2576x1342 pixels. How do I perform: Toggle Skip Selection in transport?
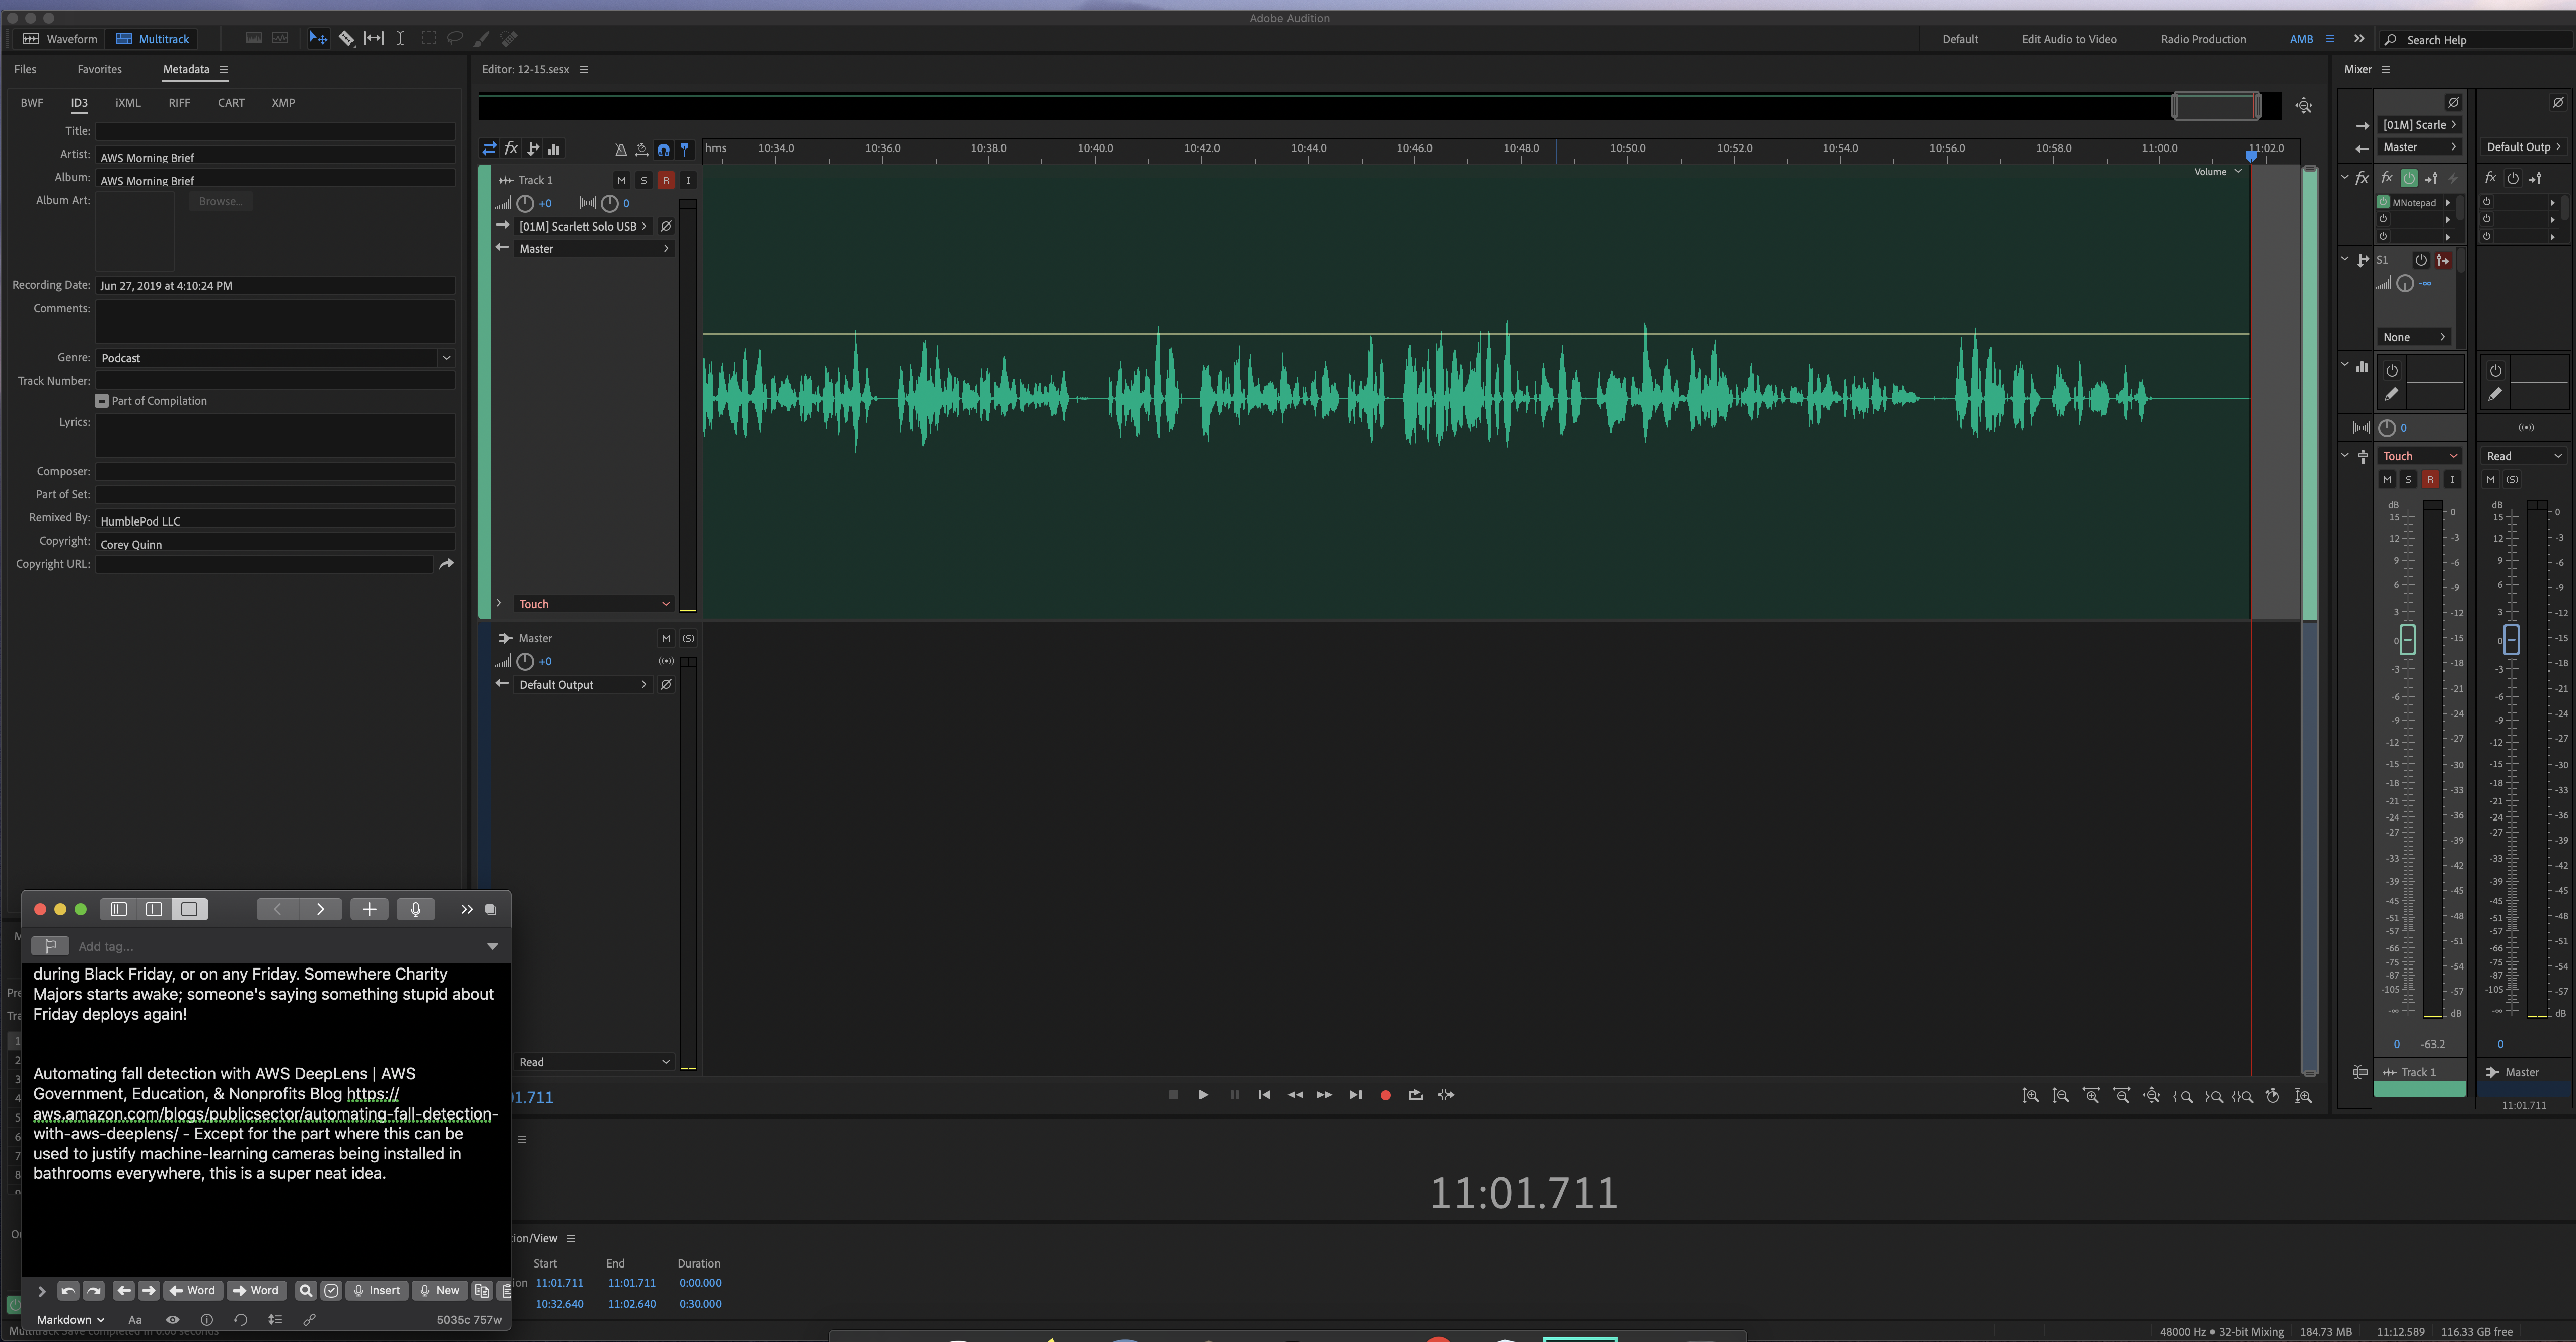coord(1446,1095)
